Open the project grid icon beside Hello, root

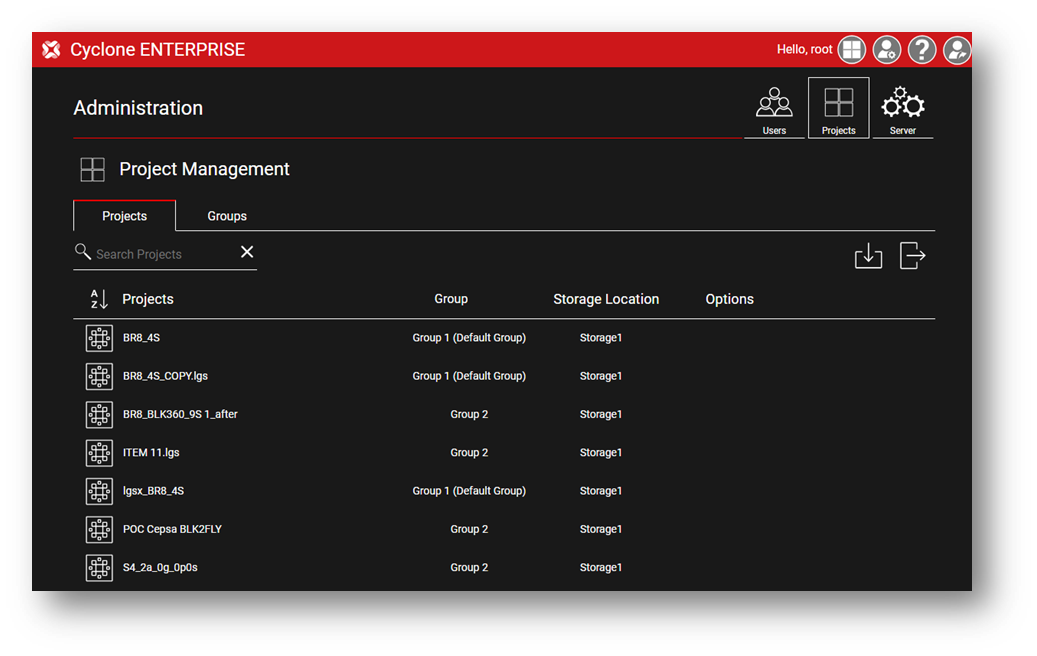pos(852,50)
